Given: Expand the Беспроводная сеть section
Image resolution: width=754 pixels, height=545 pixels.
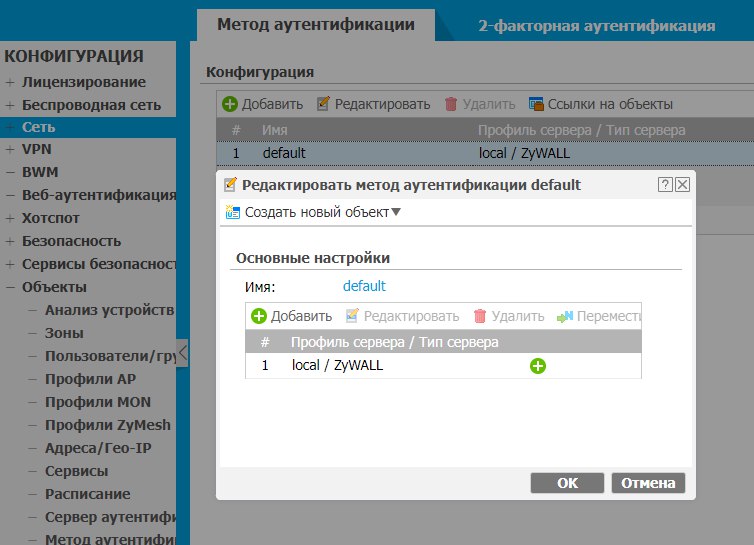Looking at the screenshot, I should pyautogui.click(x=10, y=105).
